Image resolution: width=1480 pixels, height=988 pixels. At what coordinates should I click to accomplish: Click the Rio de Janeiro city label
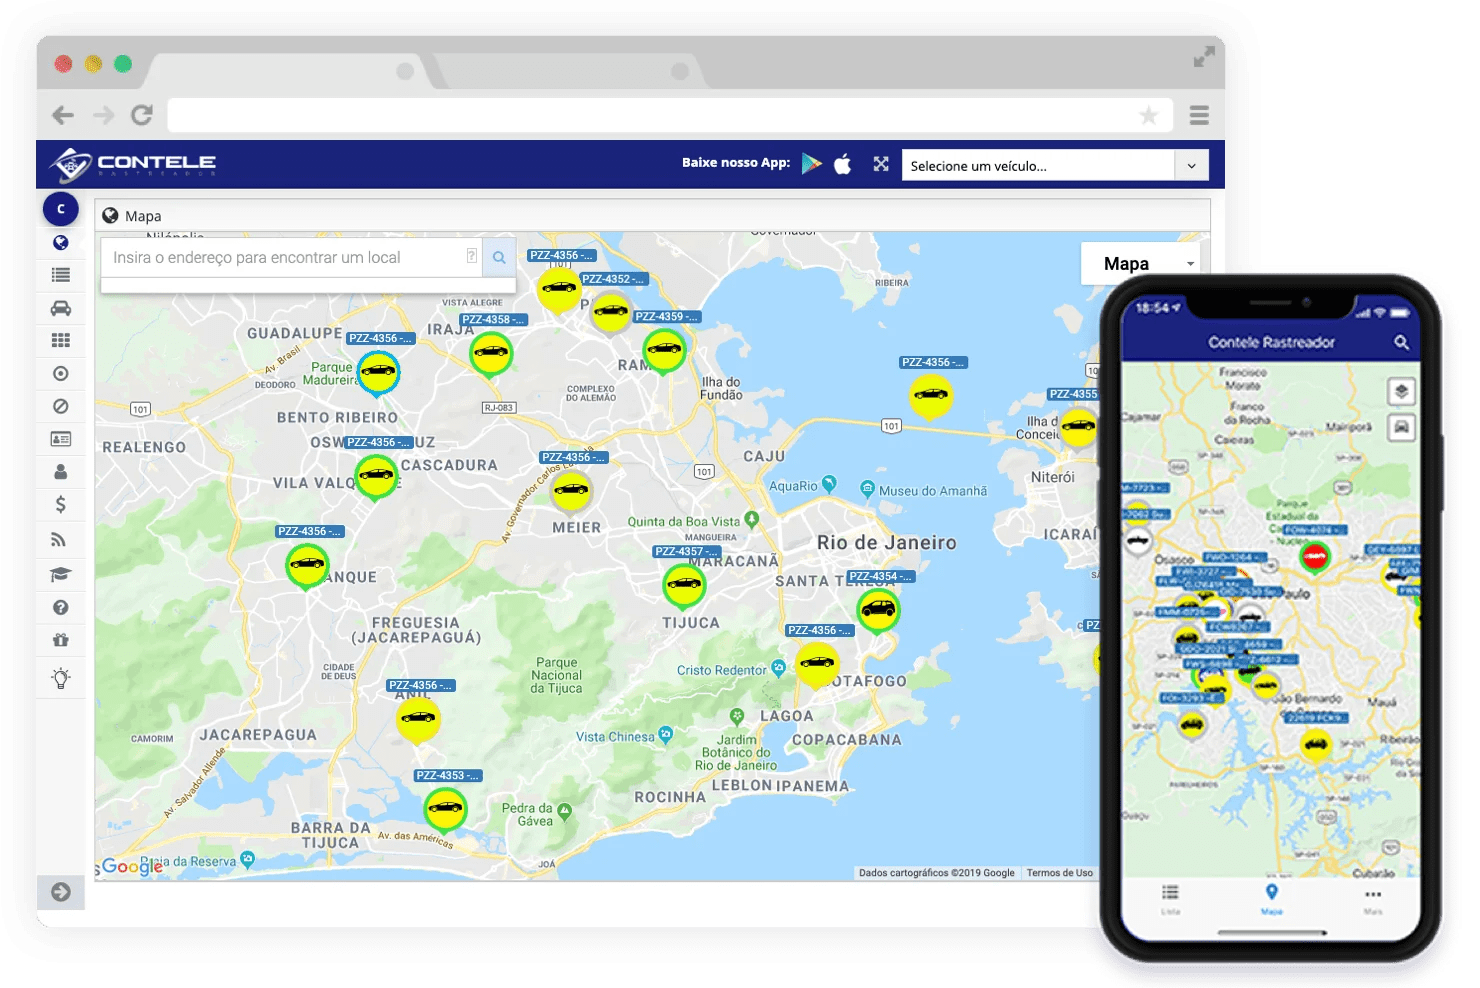point(887,543)
